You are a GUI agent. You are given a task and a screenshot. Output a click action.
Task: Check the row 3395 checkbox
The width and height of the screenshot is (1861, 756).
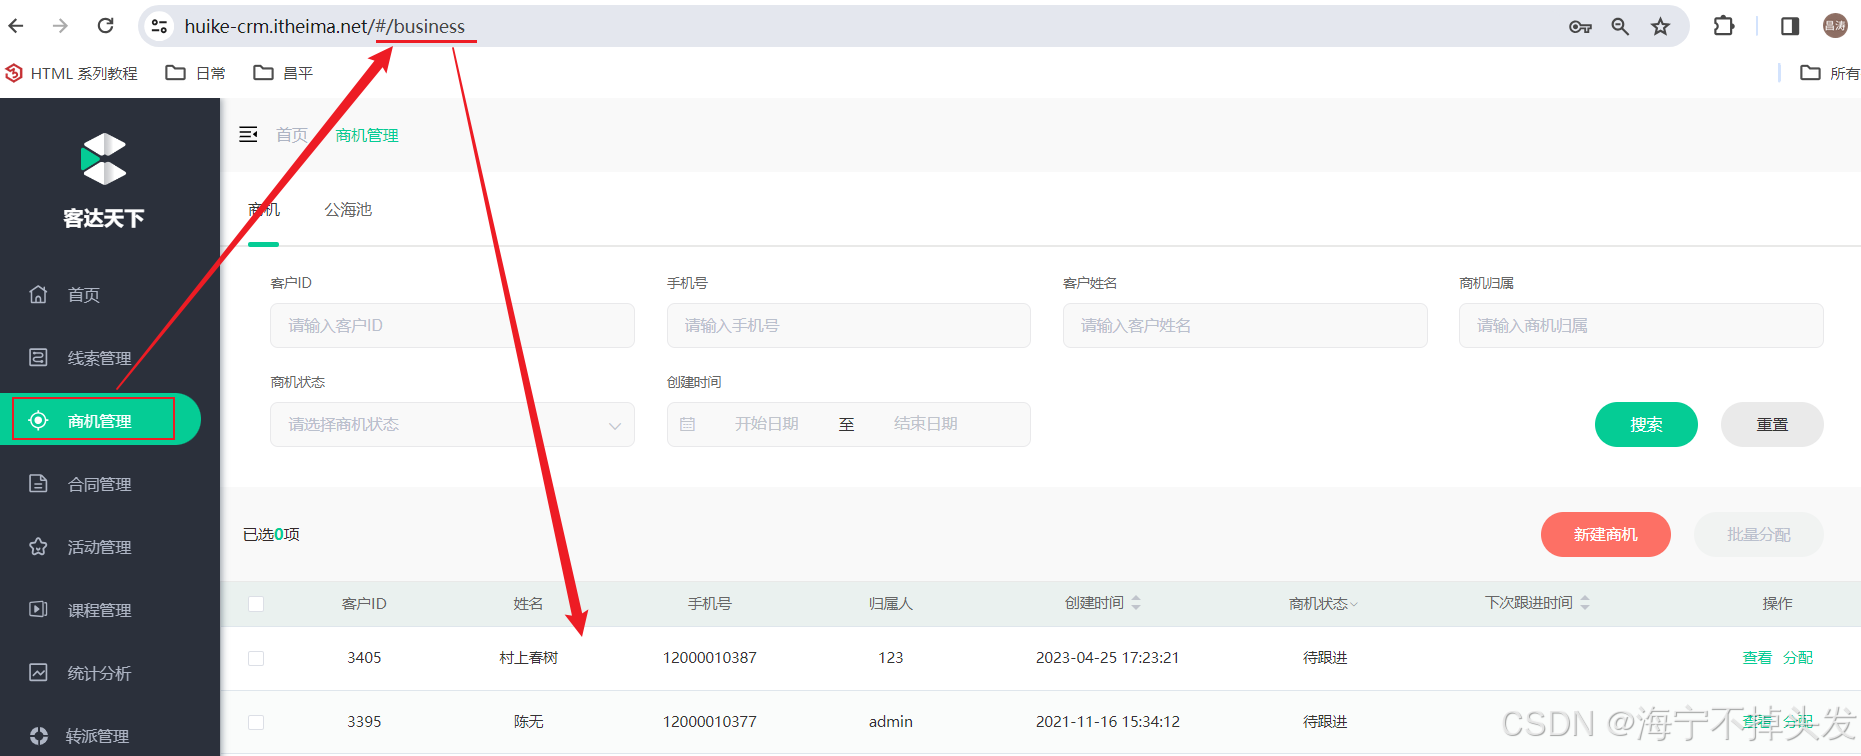click(256, 722)
